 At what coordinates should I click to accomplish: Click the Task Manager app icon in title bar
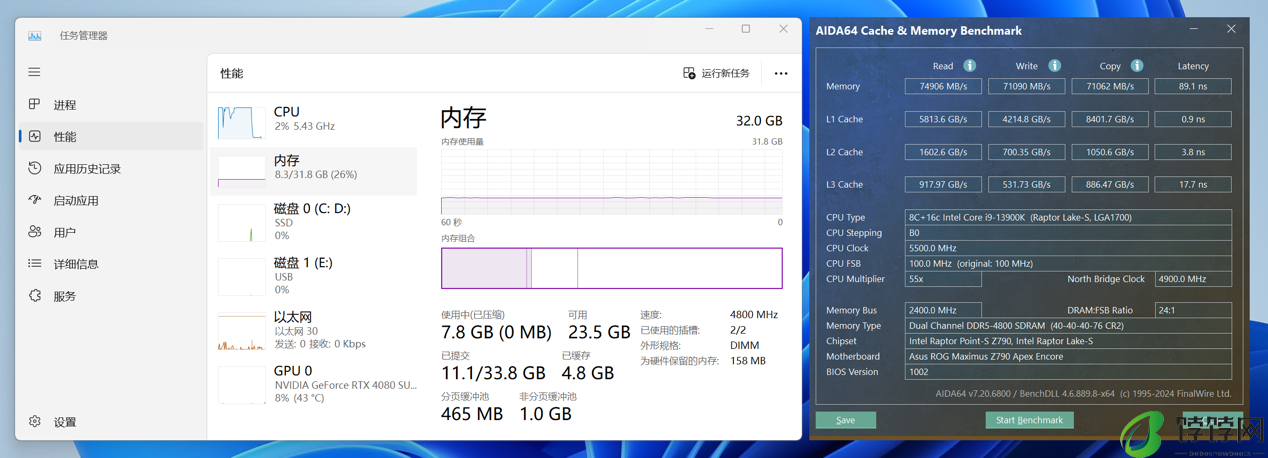(35, 35)
